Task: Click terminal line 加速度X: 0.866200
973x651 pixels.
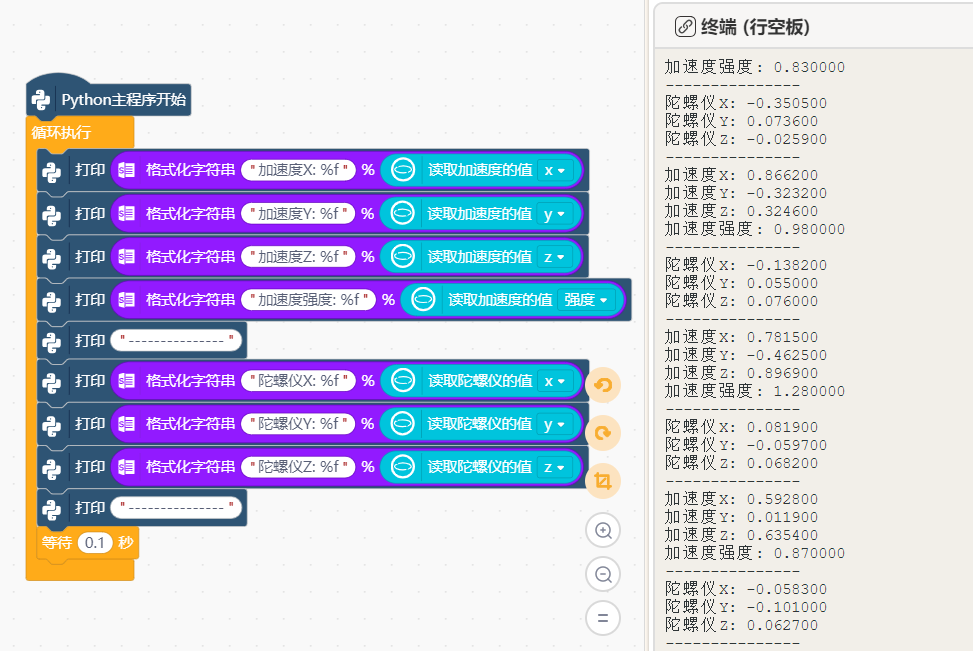Action: (742, 175)
